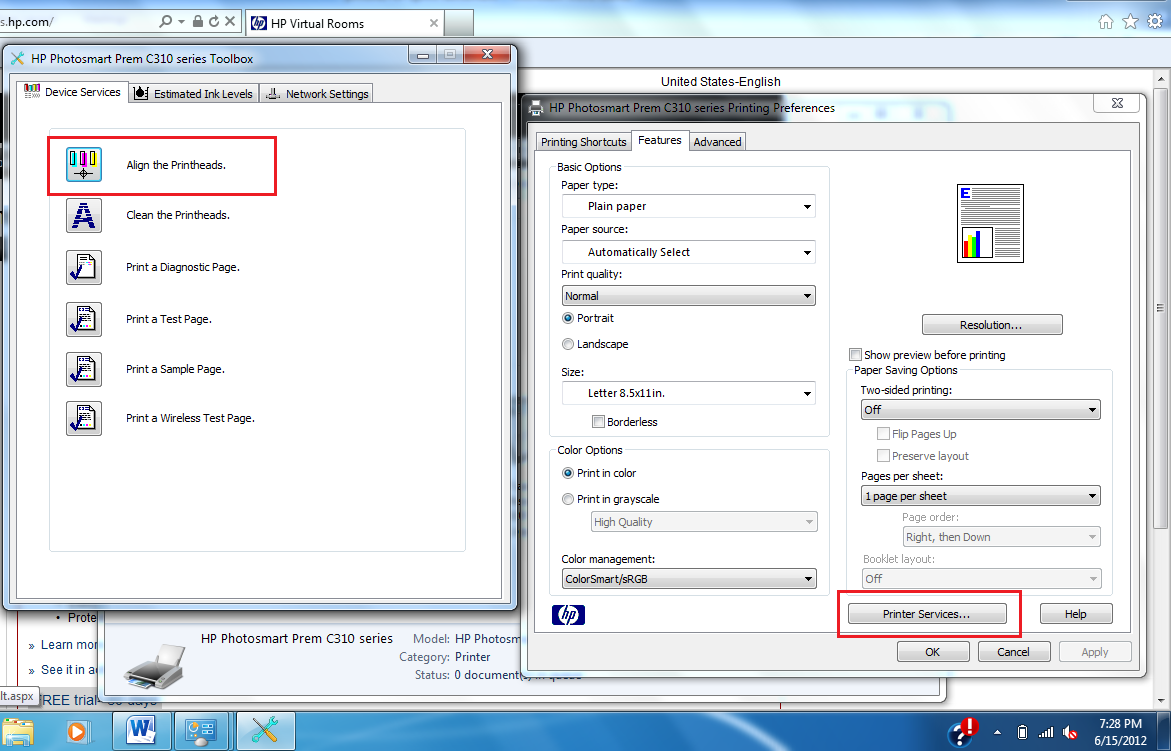This screenshot has width=1171, height=751.
Task: Click the United States-English text
Action: click(721, 81)
